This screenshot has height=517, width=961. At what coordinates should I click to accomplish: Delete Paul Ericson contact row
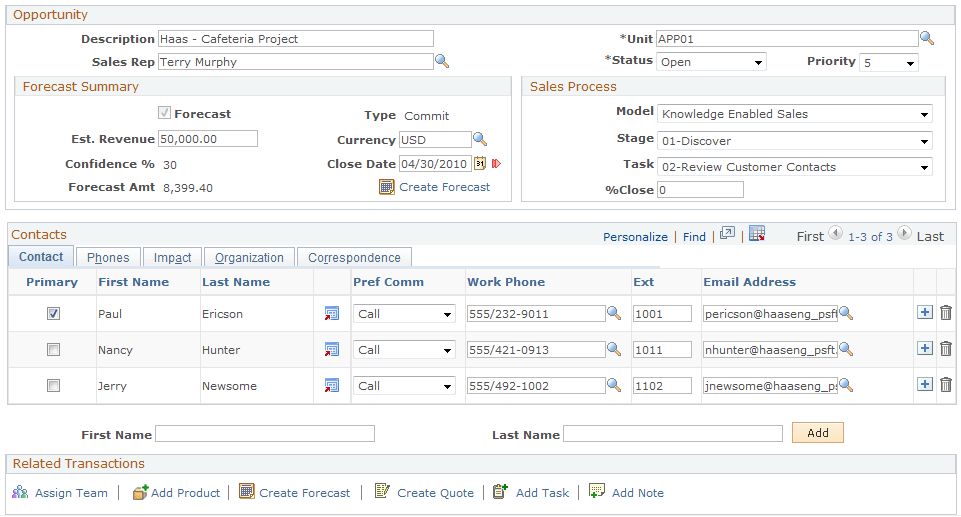click(946, 313)
